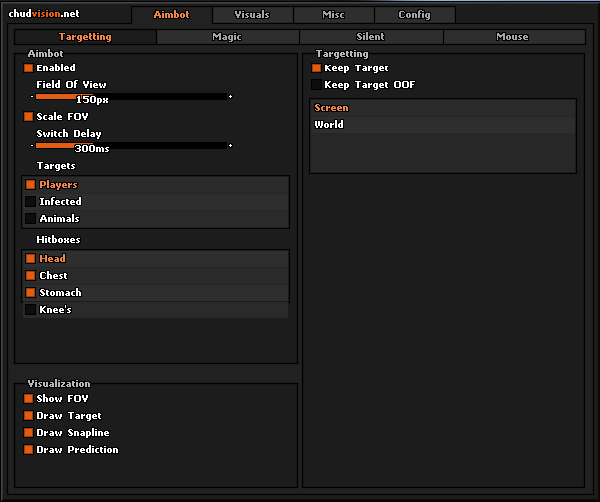Toggle the Draw Prediction checkbox

click(x=28, y=450)
